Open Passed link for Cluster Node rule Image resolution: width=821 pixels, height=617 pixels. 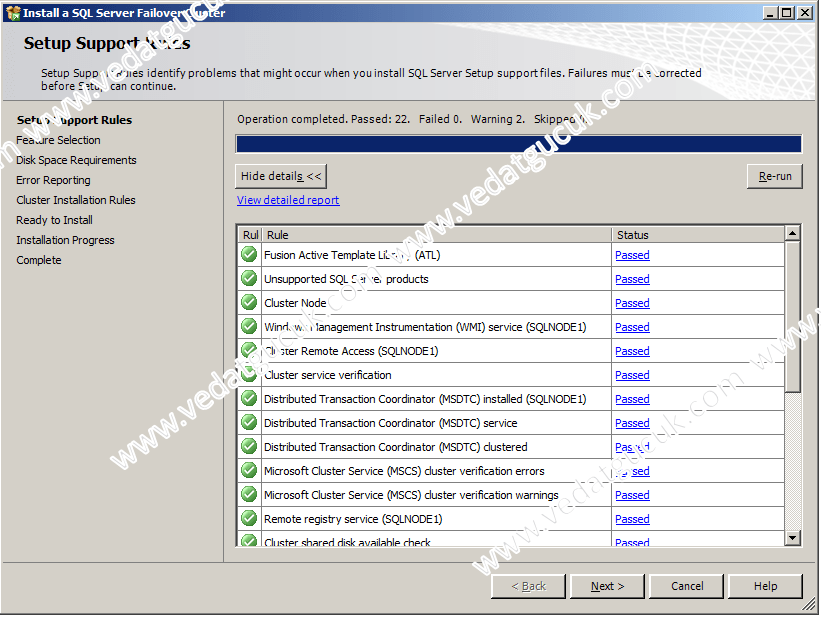[632, 303]
